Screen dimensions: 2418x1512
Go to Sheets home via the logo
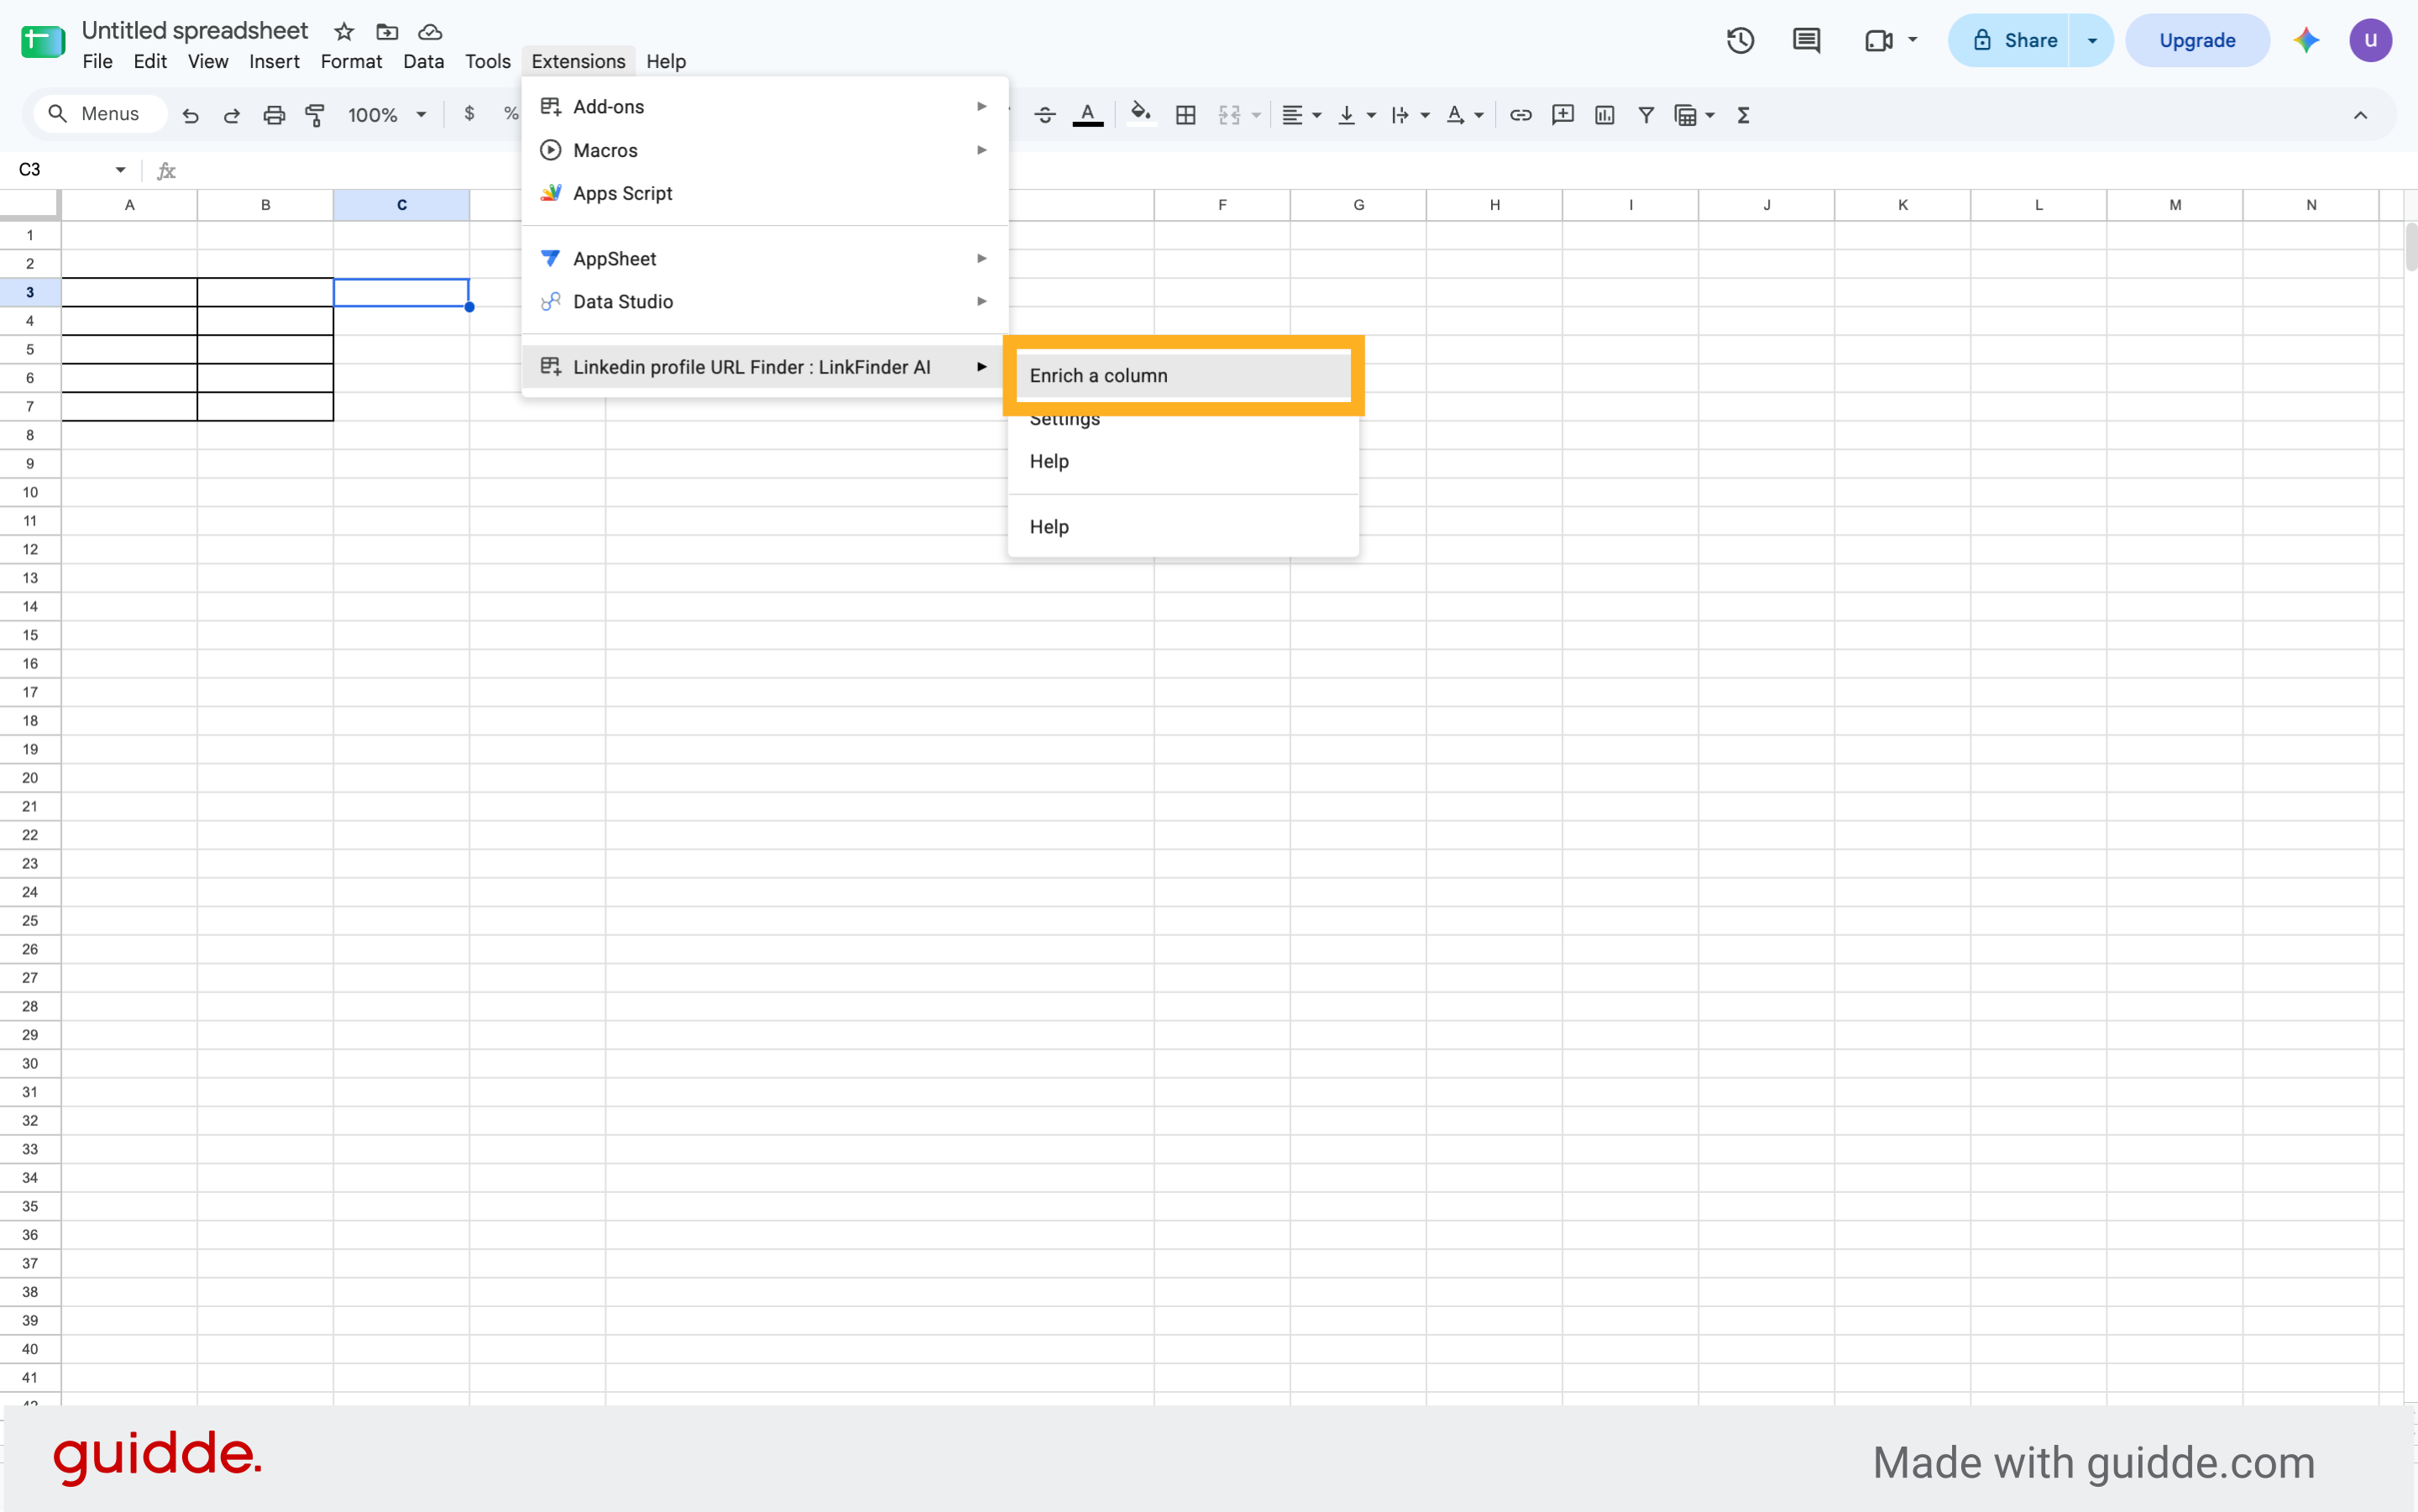43,41
